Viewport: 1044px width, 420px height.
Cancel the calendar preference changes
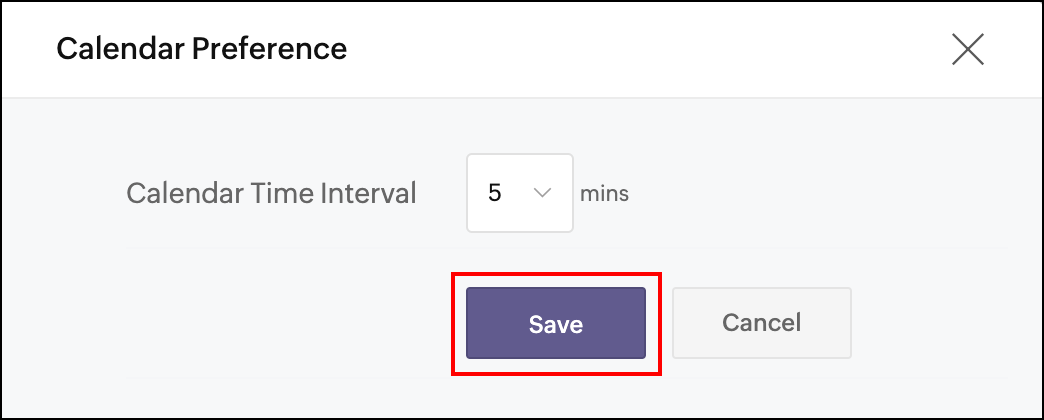[x=761, y=323]
